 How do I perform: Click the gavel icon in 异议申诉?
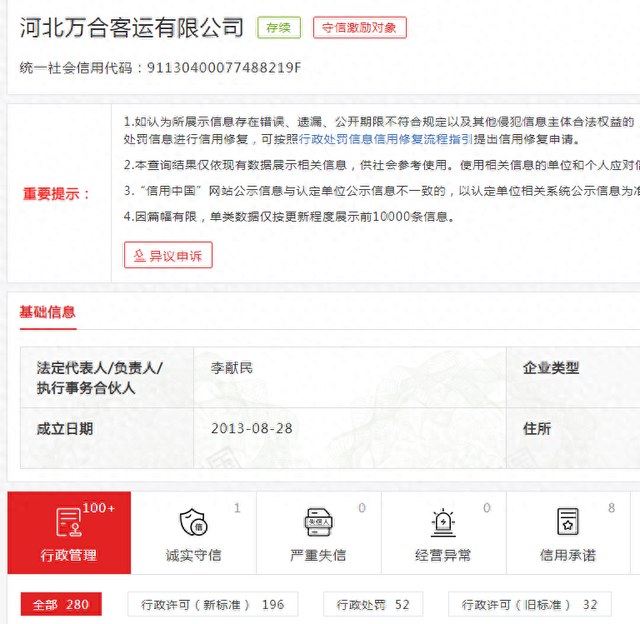click(139, 255)
